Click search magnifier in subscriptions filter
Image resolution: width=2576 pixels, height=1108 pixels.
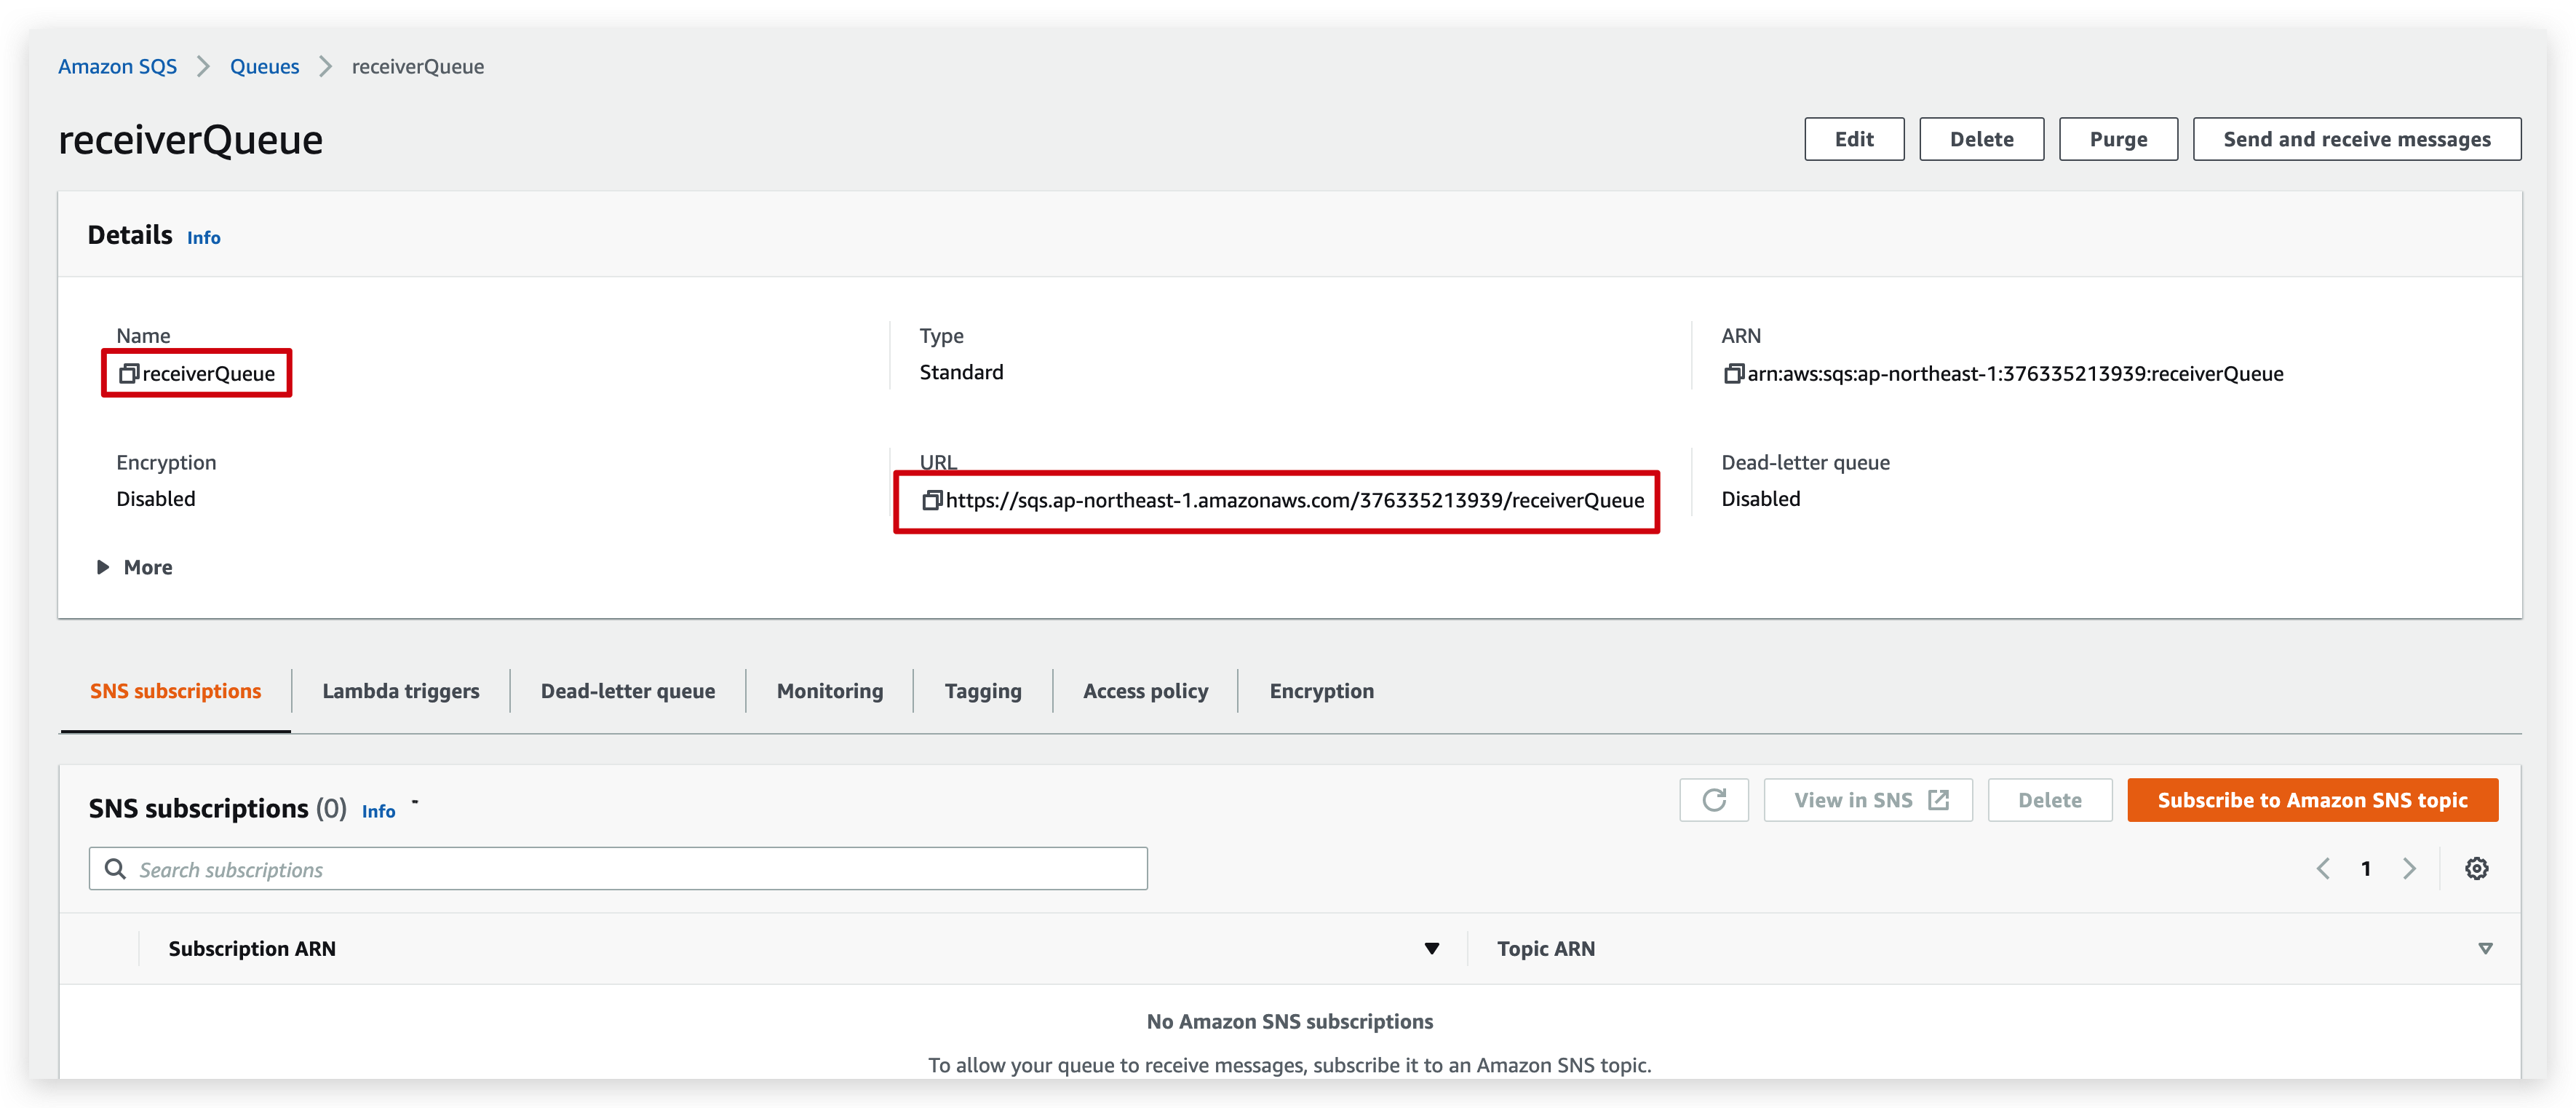(x=116, y=869)
